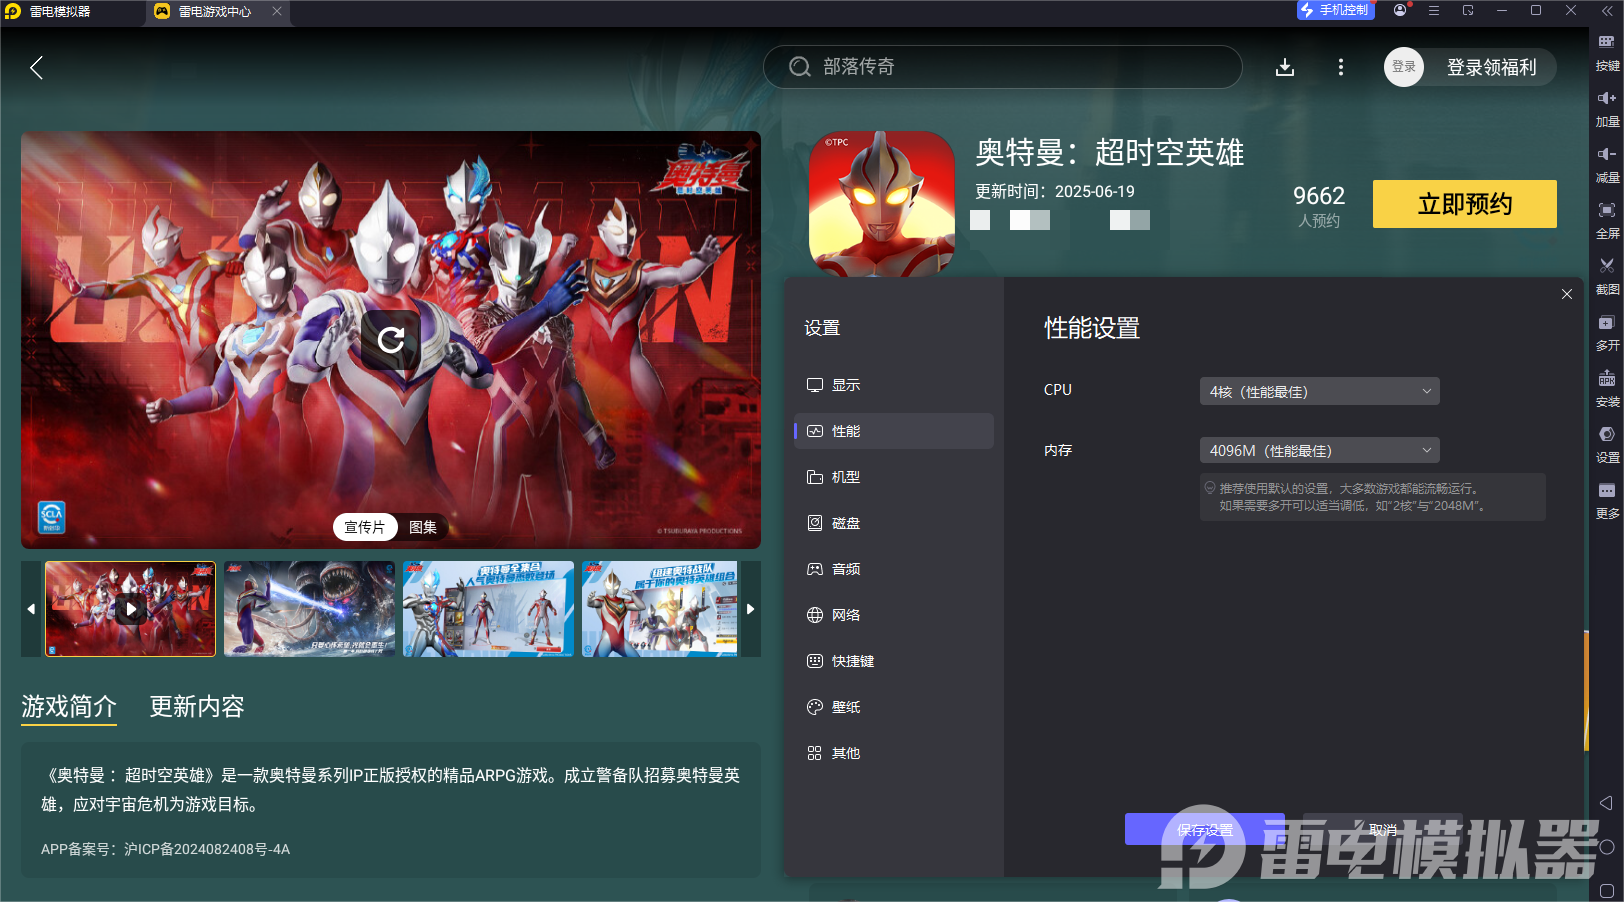Viewport: 1624px width, 902px height.
Task: Go back with the game center arrow
Action: (37, 68)
